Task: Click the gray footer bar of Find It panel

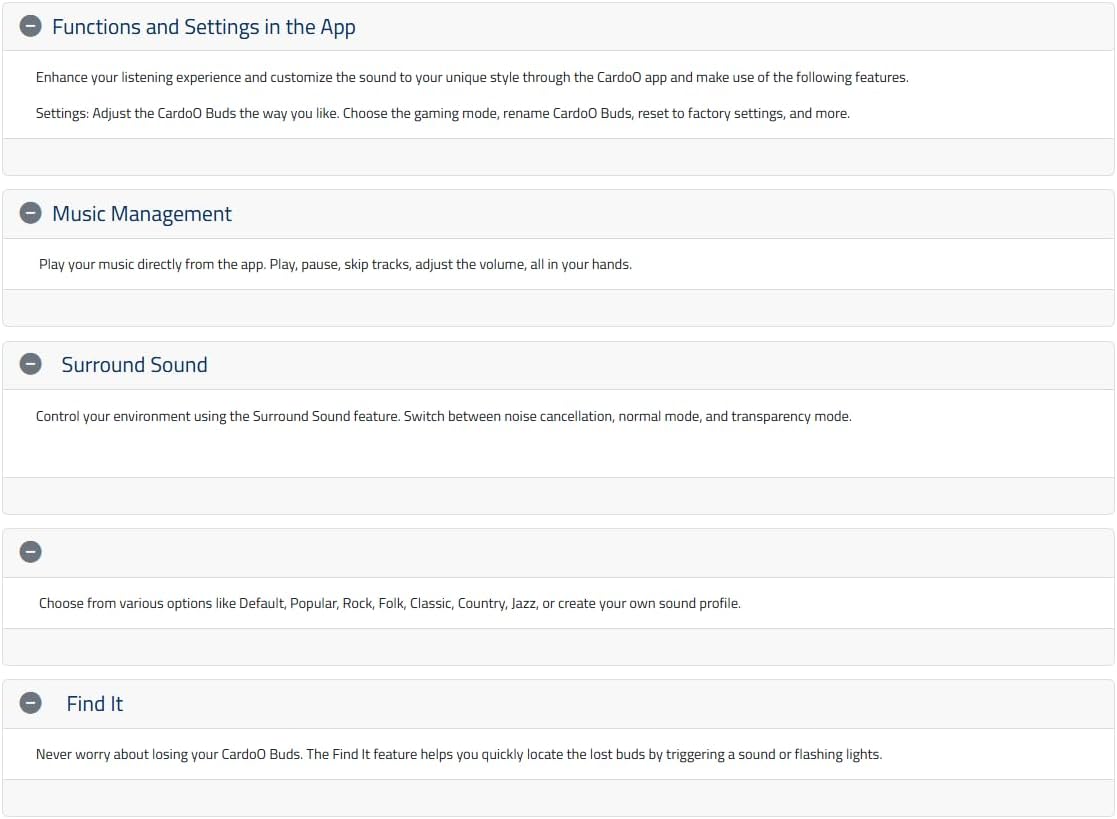Action: pyautogui.click(x=558, y=797)
